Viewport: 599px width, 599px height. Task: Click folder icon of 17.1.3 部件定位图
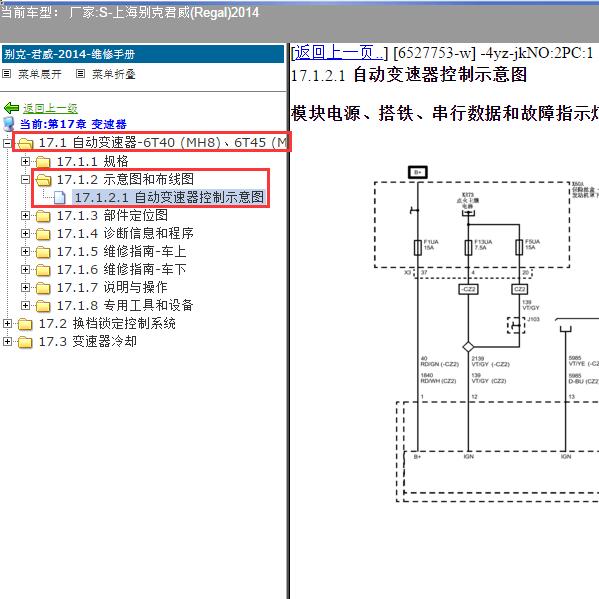tap(43, 216)
